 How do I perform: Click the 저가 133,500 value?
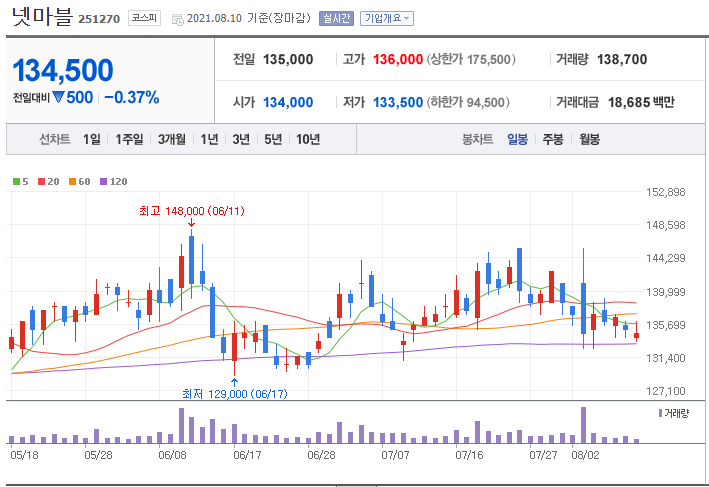coord(398,102)
